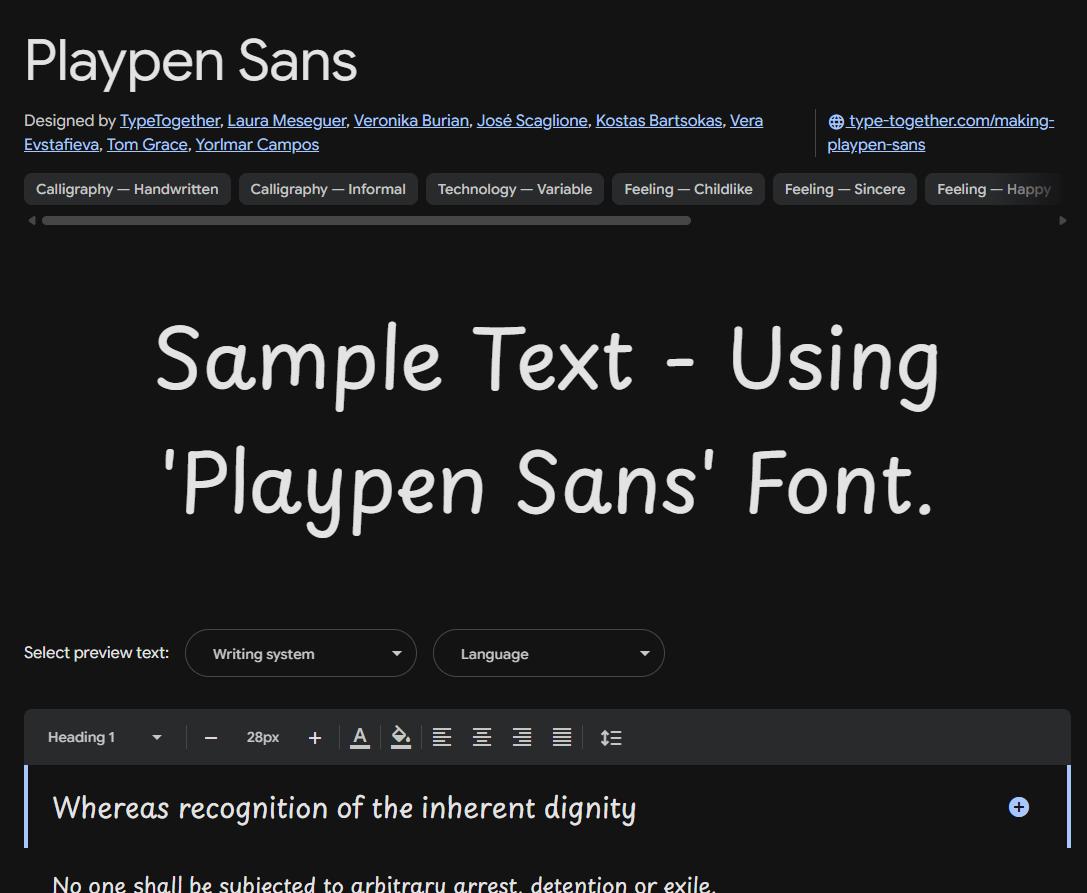Screen dimensions: 1087x893
Task: Open Veronika Burian designer link
Action: pos(411,121)
